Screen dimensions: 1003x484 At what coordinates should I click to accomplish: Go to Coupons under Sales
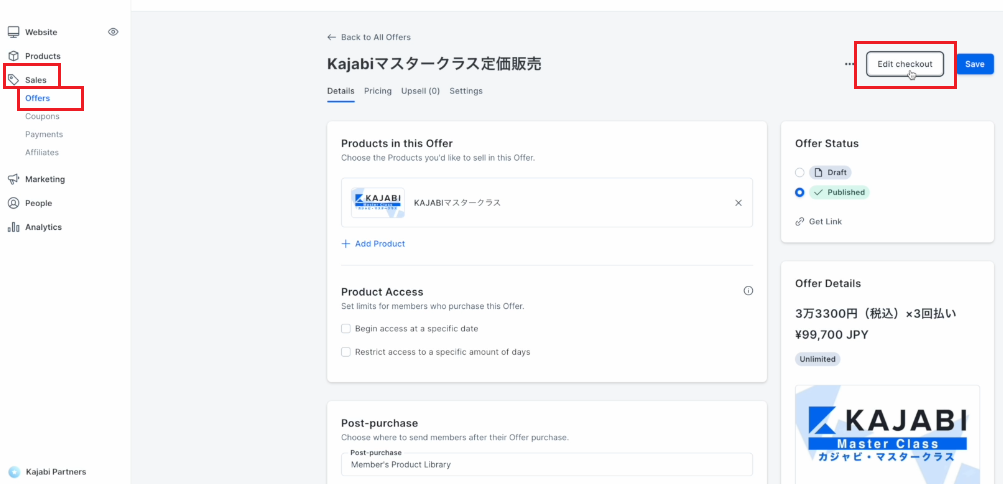click(42, 116)
